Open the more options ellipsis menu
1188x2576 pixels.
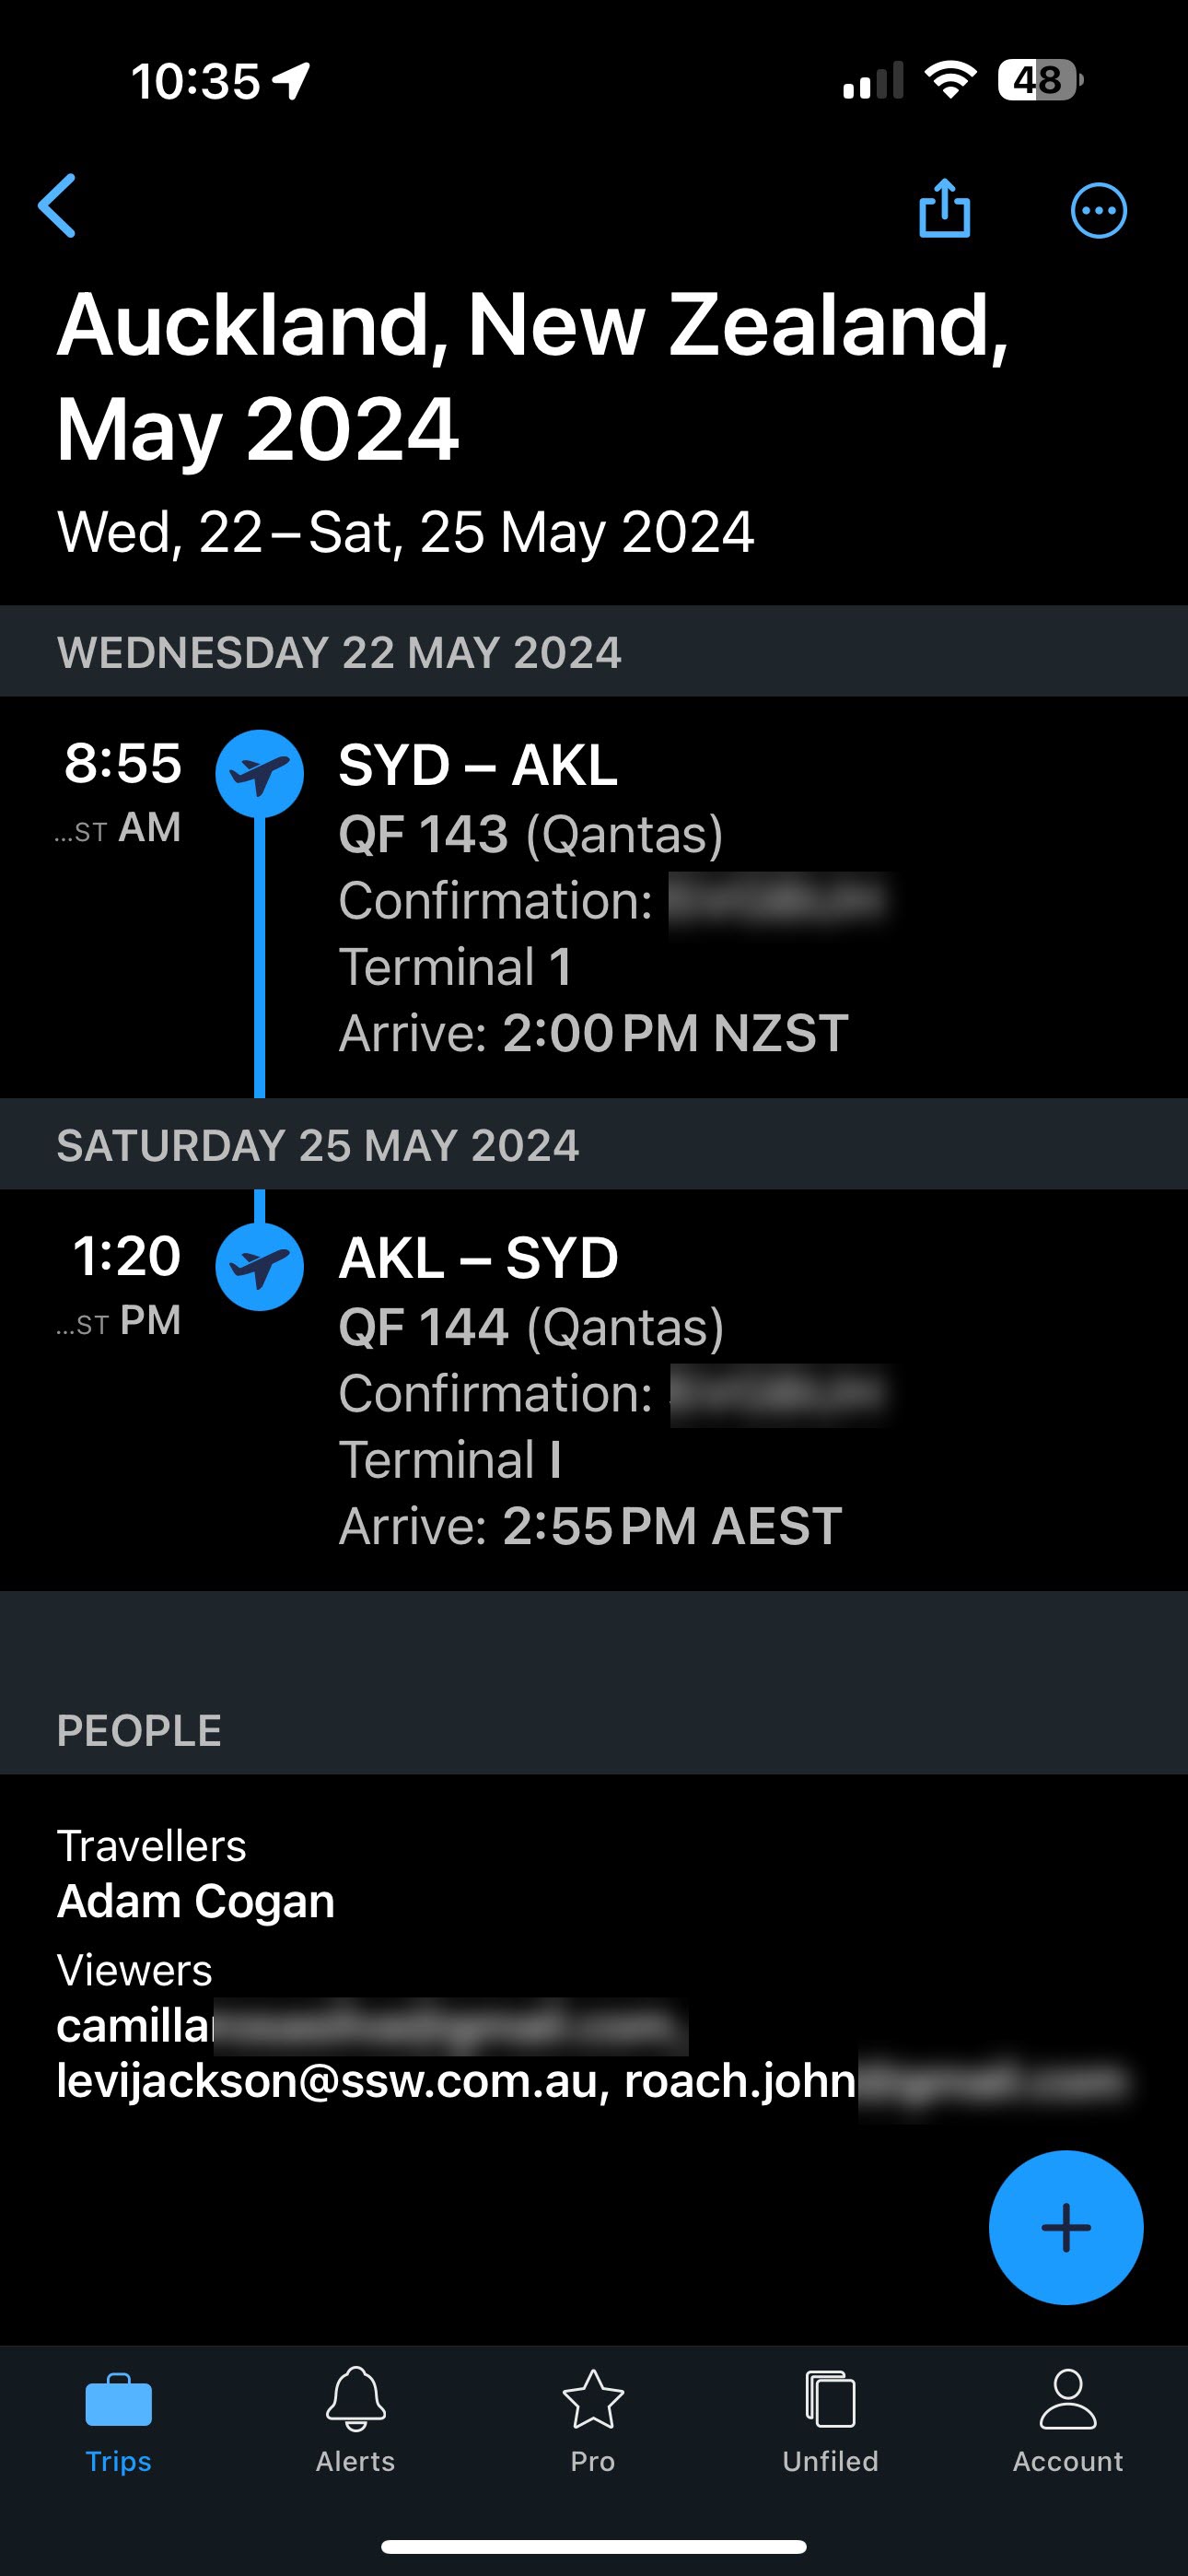point(1098,210)
